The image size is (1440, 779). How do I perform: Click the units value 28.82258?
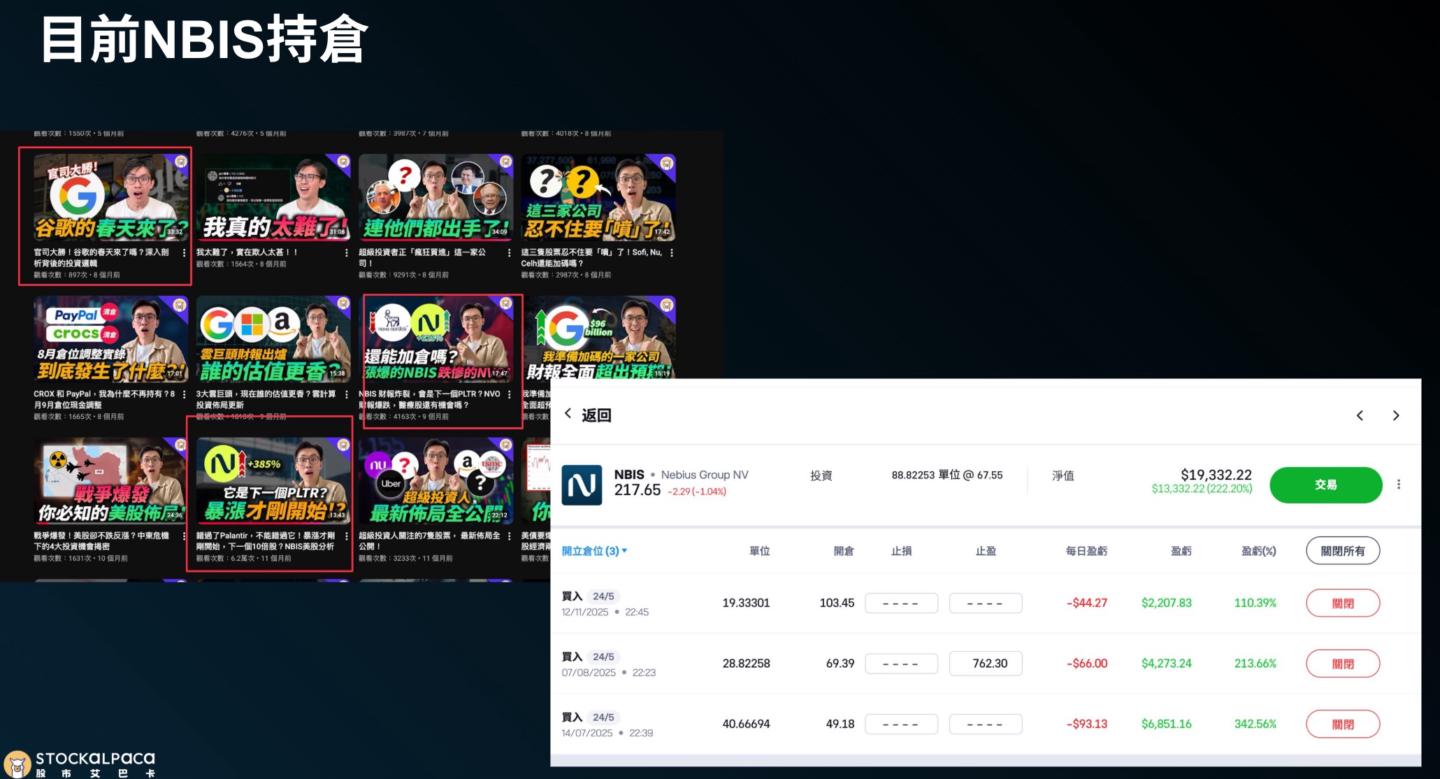click(746, 664)
